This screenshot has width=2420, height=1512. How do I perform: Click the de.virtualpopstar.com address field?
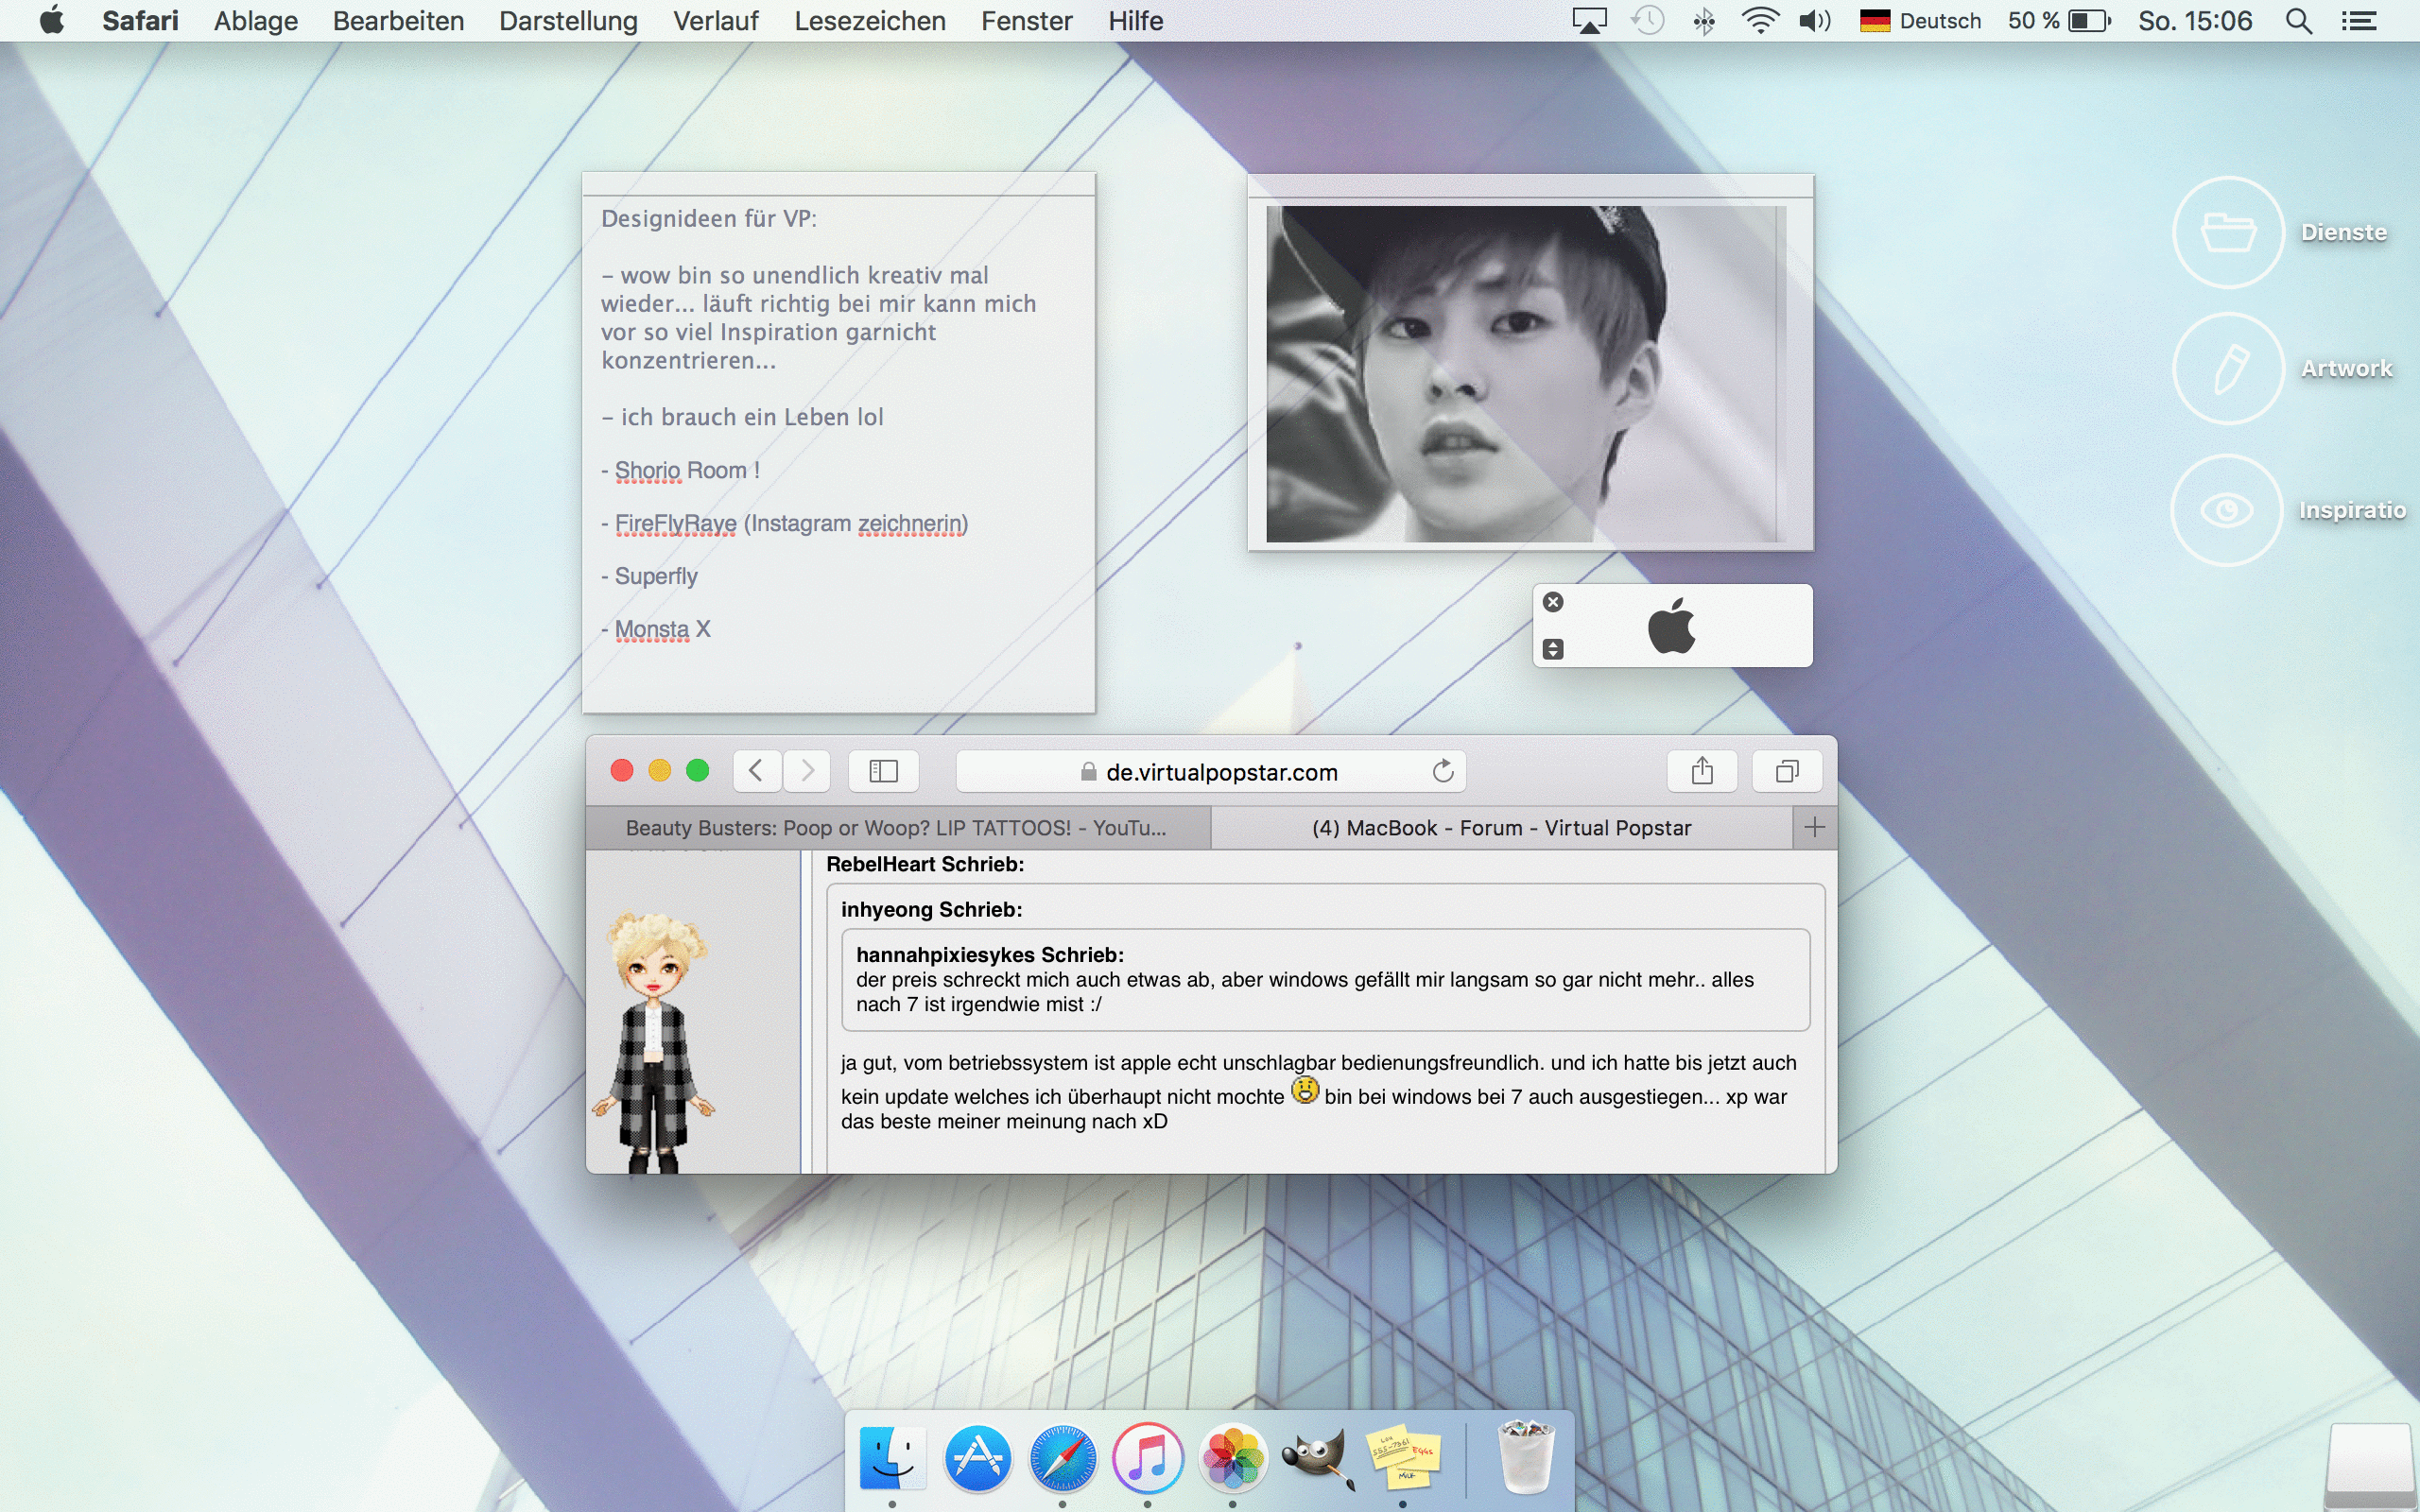[x=1220, y=772]
